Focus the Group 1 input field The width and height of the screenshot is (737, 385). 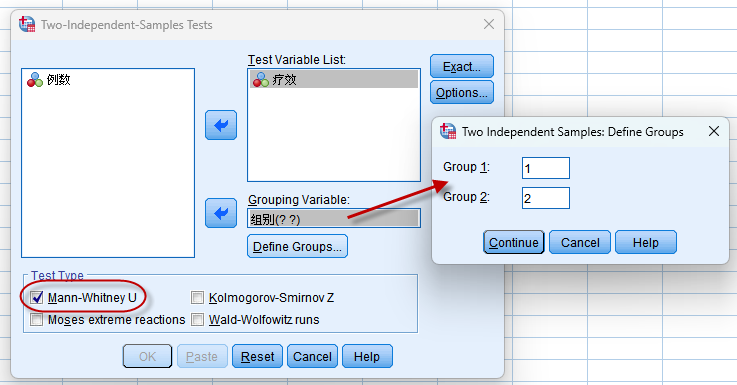546,168
